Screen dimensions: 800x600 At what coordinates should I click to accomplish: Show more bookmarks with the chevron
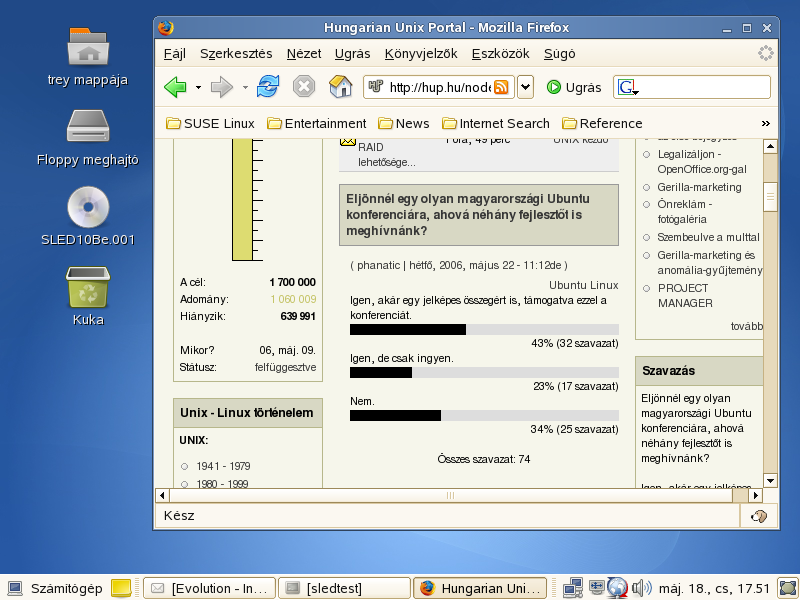tap(765, 123)
